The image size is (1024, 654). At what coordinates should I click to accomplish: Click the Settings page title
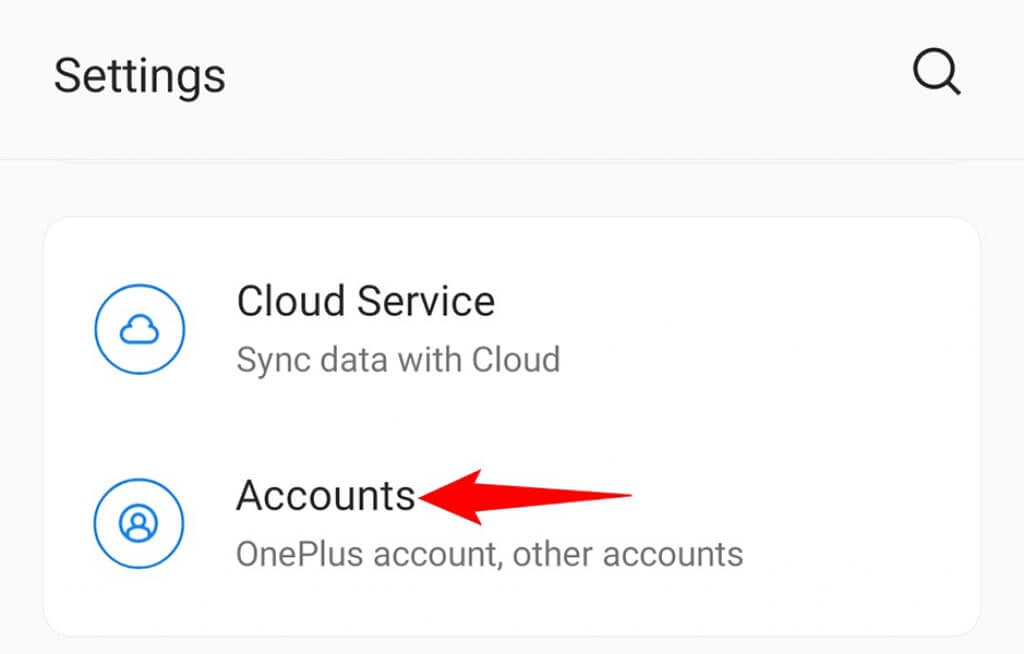pos(139,76)
